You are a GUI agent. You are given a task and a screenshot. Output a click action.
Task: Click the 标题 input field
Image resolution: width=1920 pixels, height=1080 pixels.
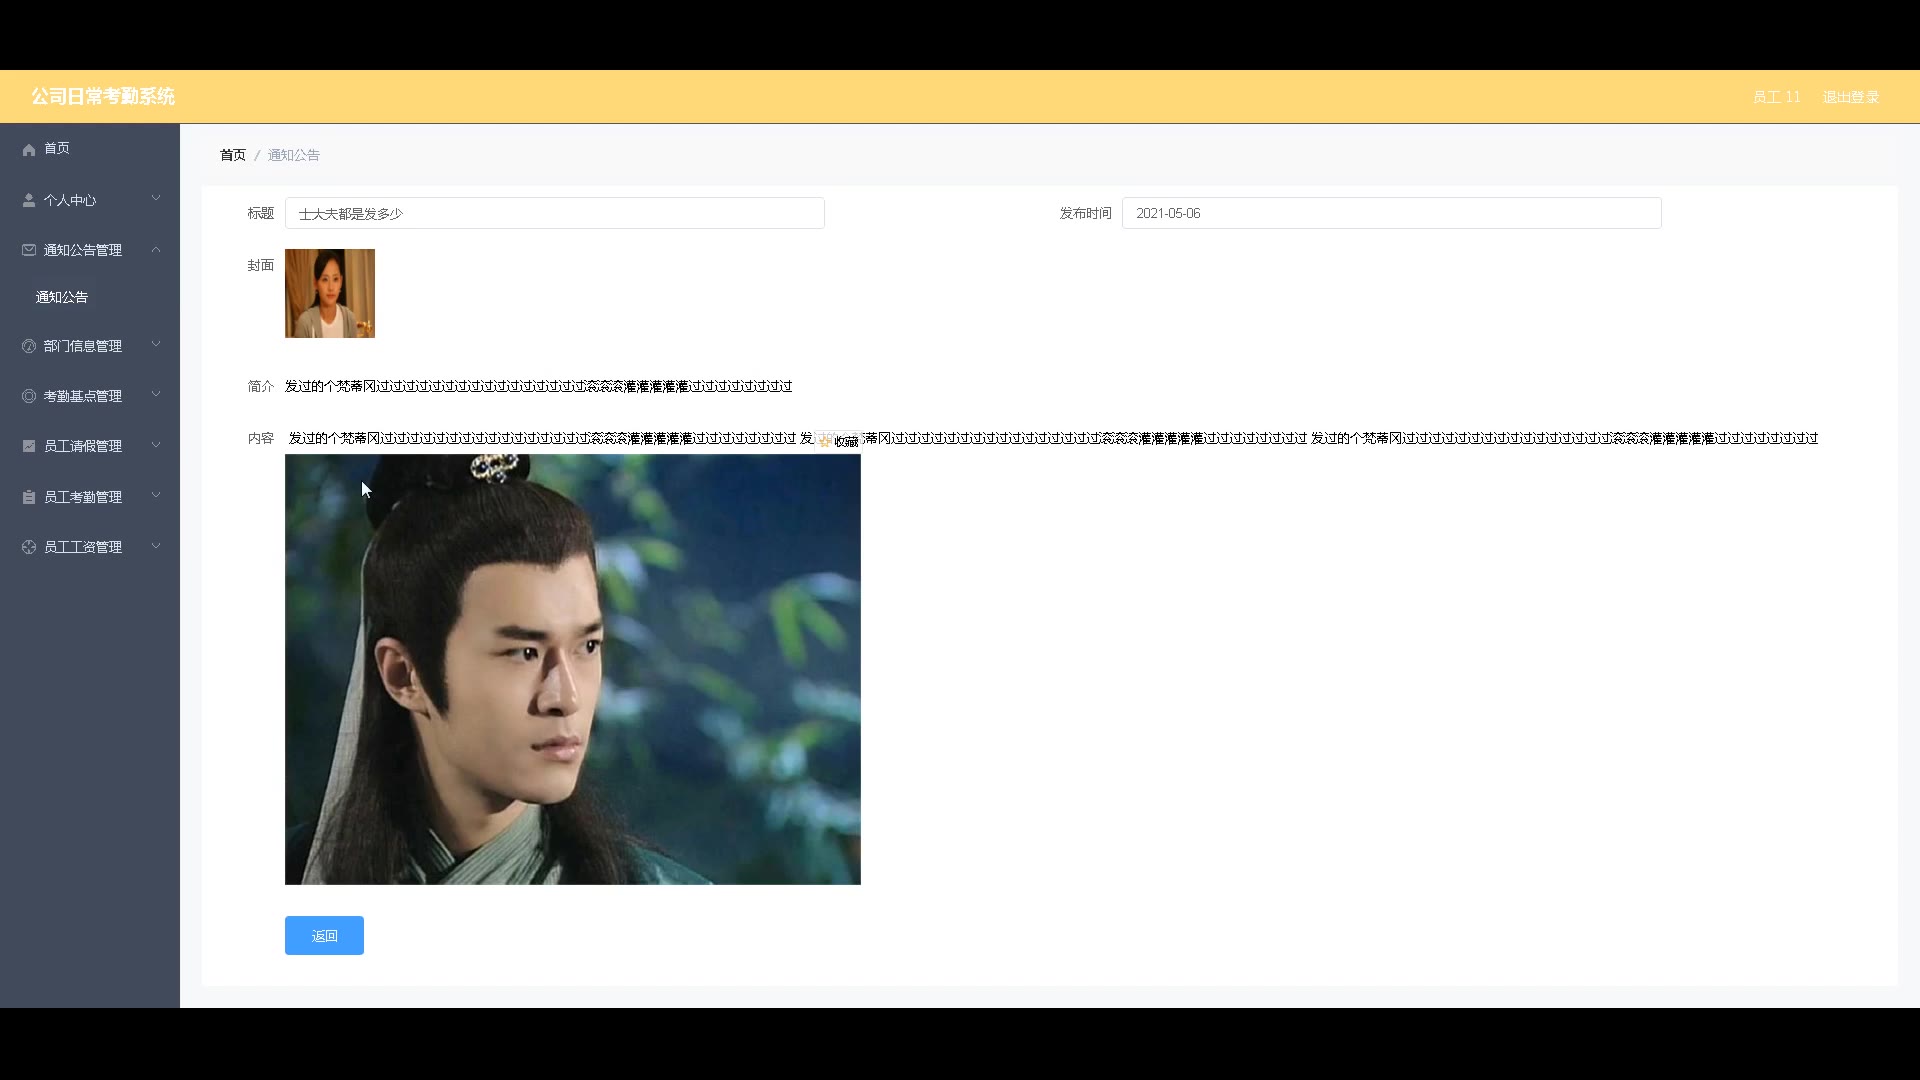pyautogui.click(x=554, y=213)
